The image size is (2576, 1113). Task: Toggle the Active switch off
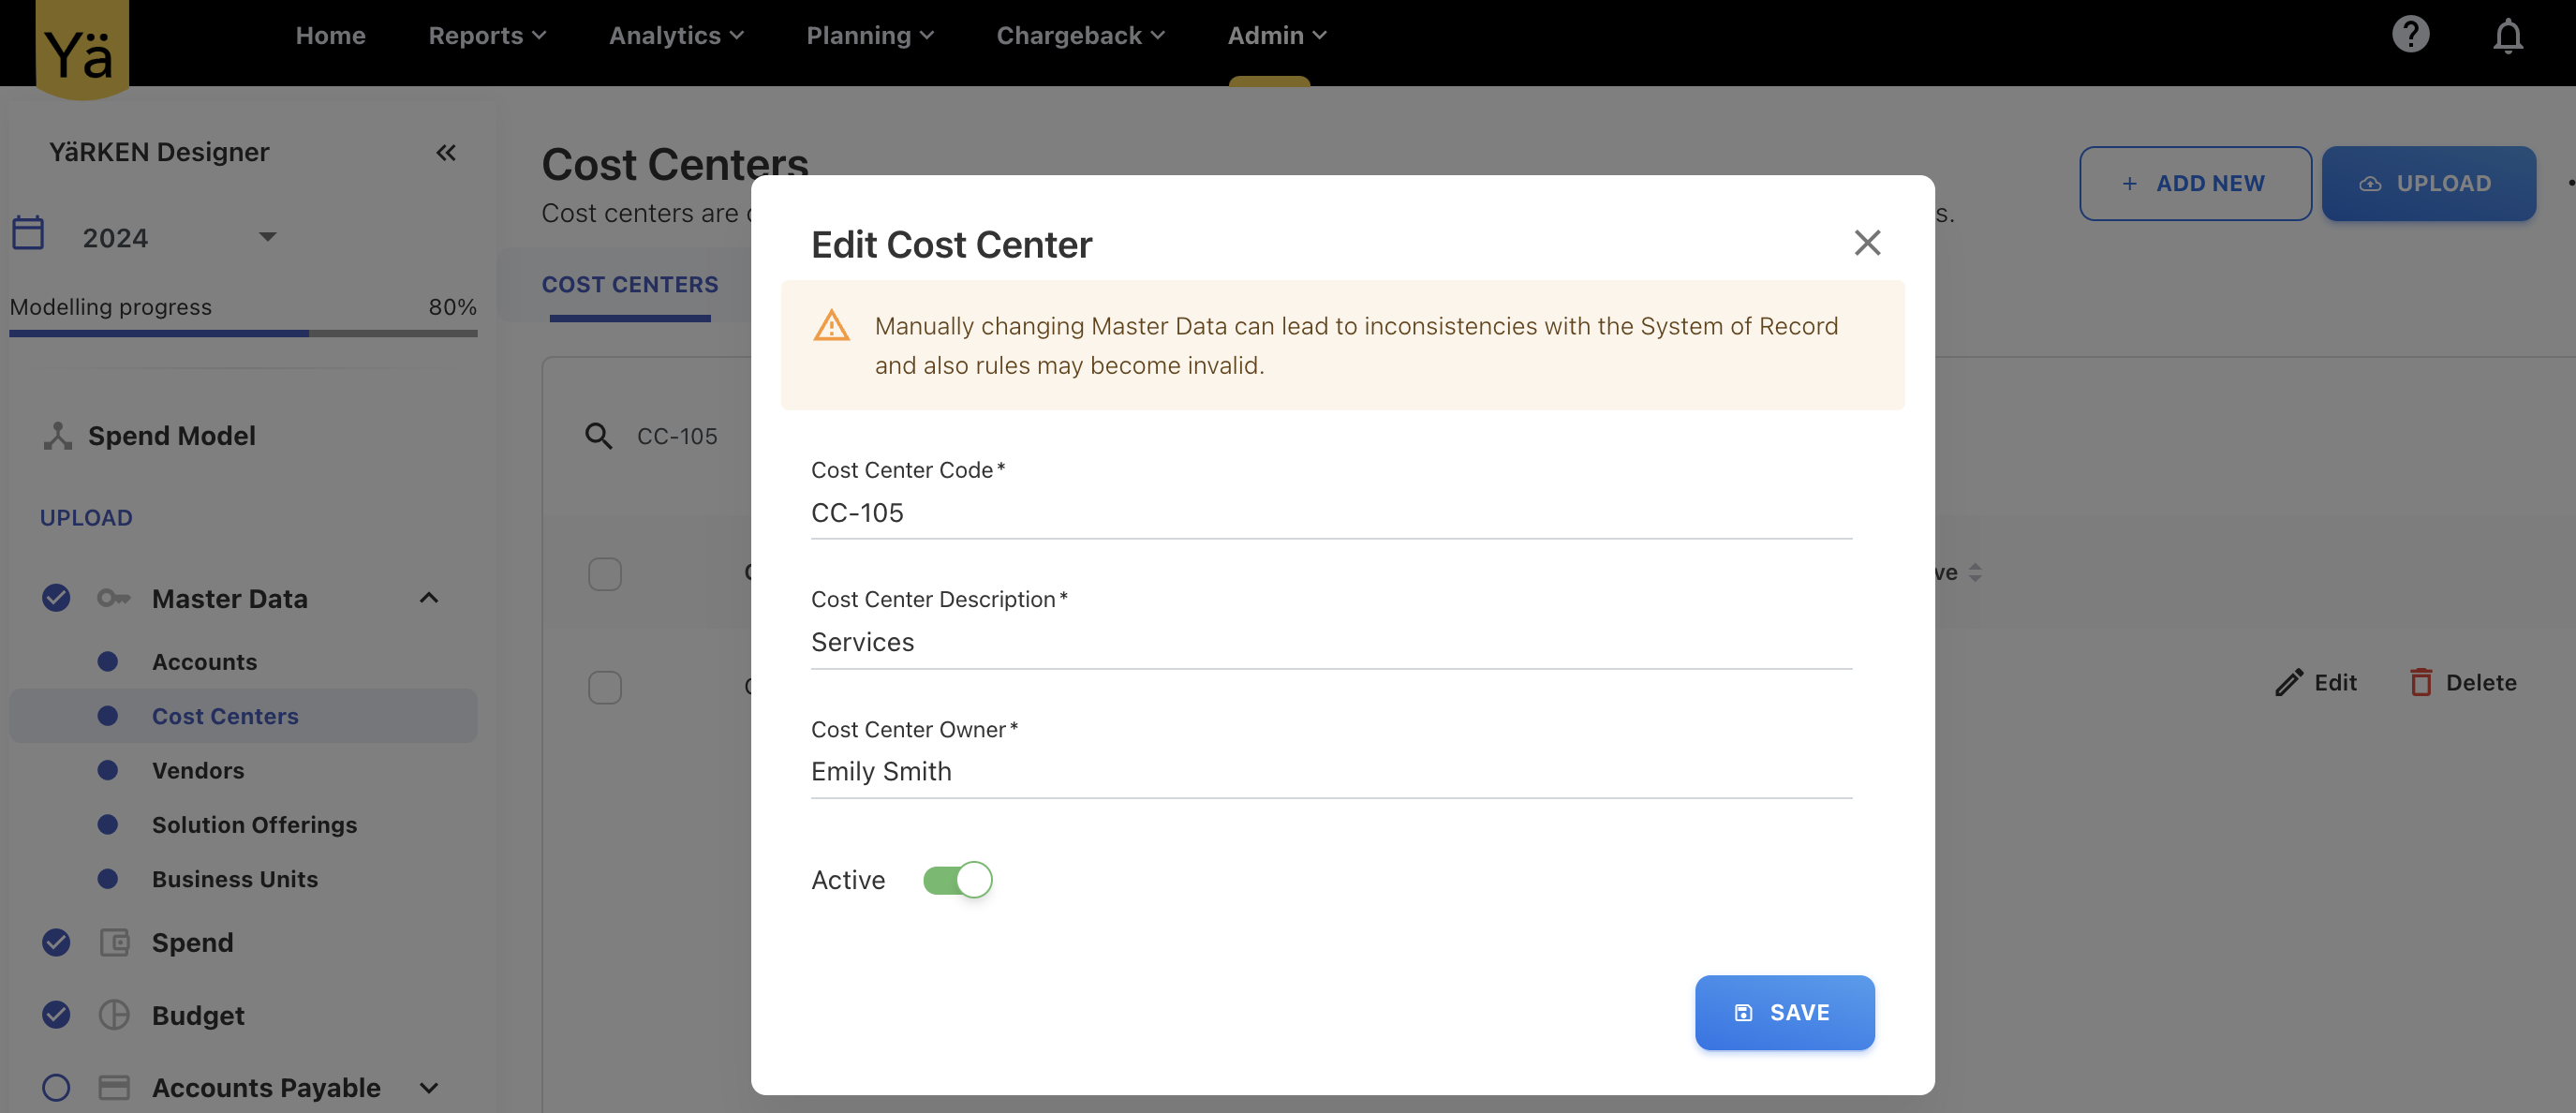point(957,880)
